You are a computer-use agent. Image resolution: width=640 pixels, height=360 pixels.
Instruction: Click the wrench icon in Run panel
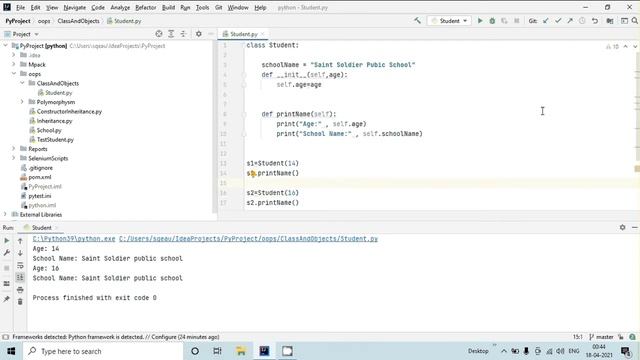7,253
